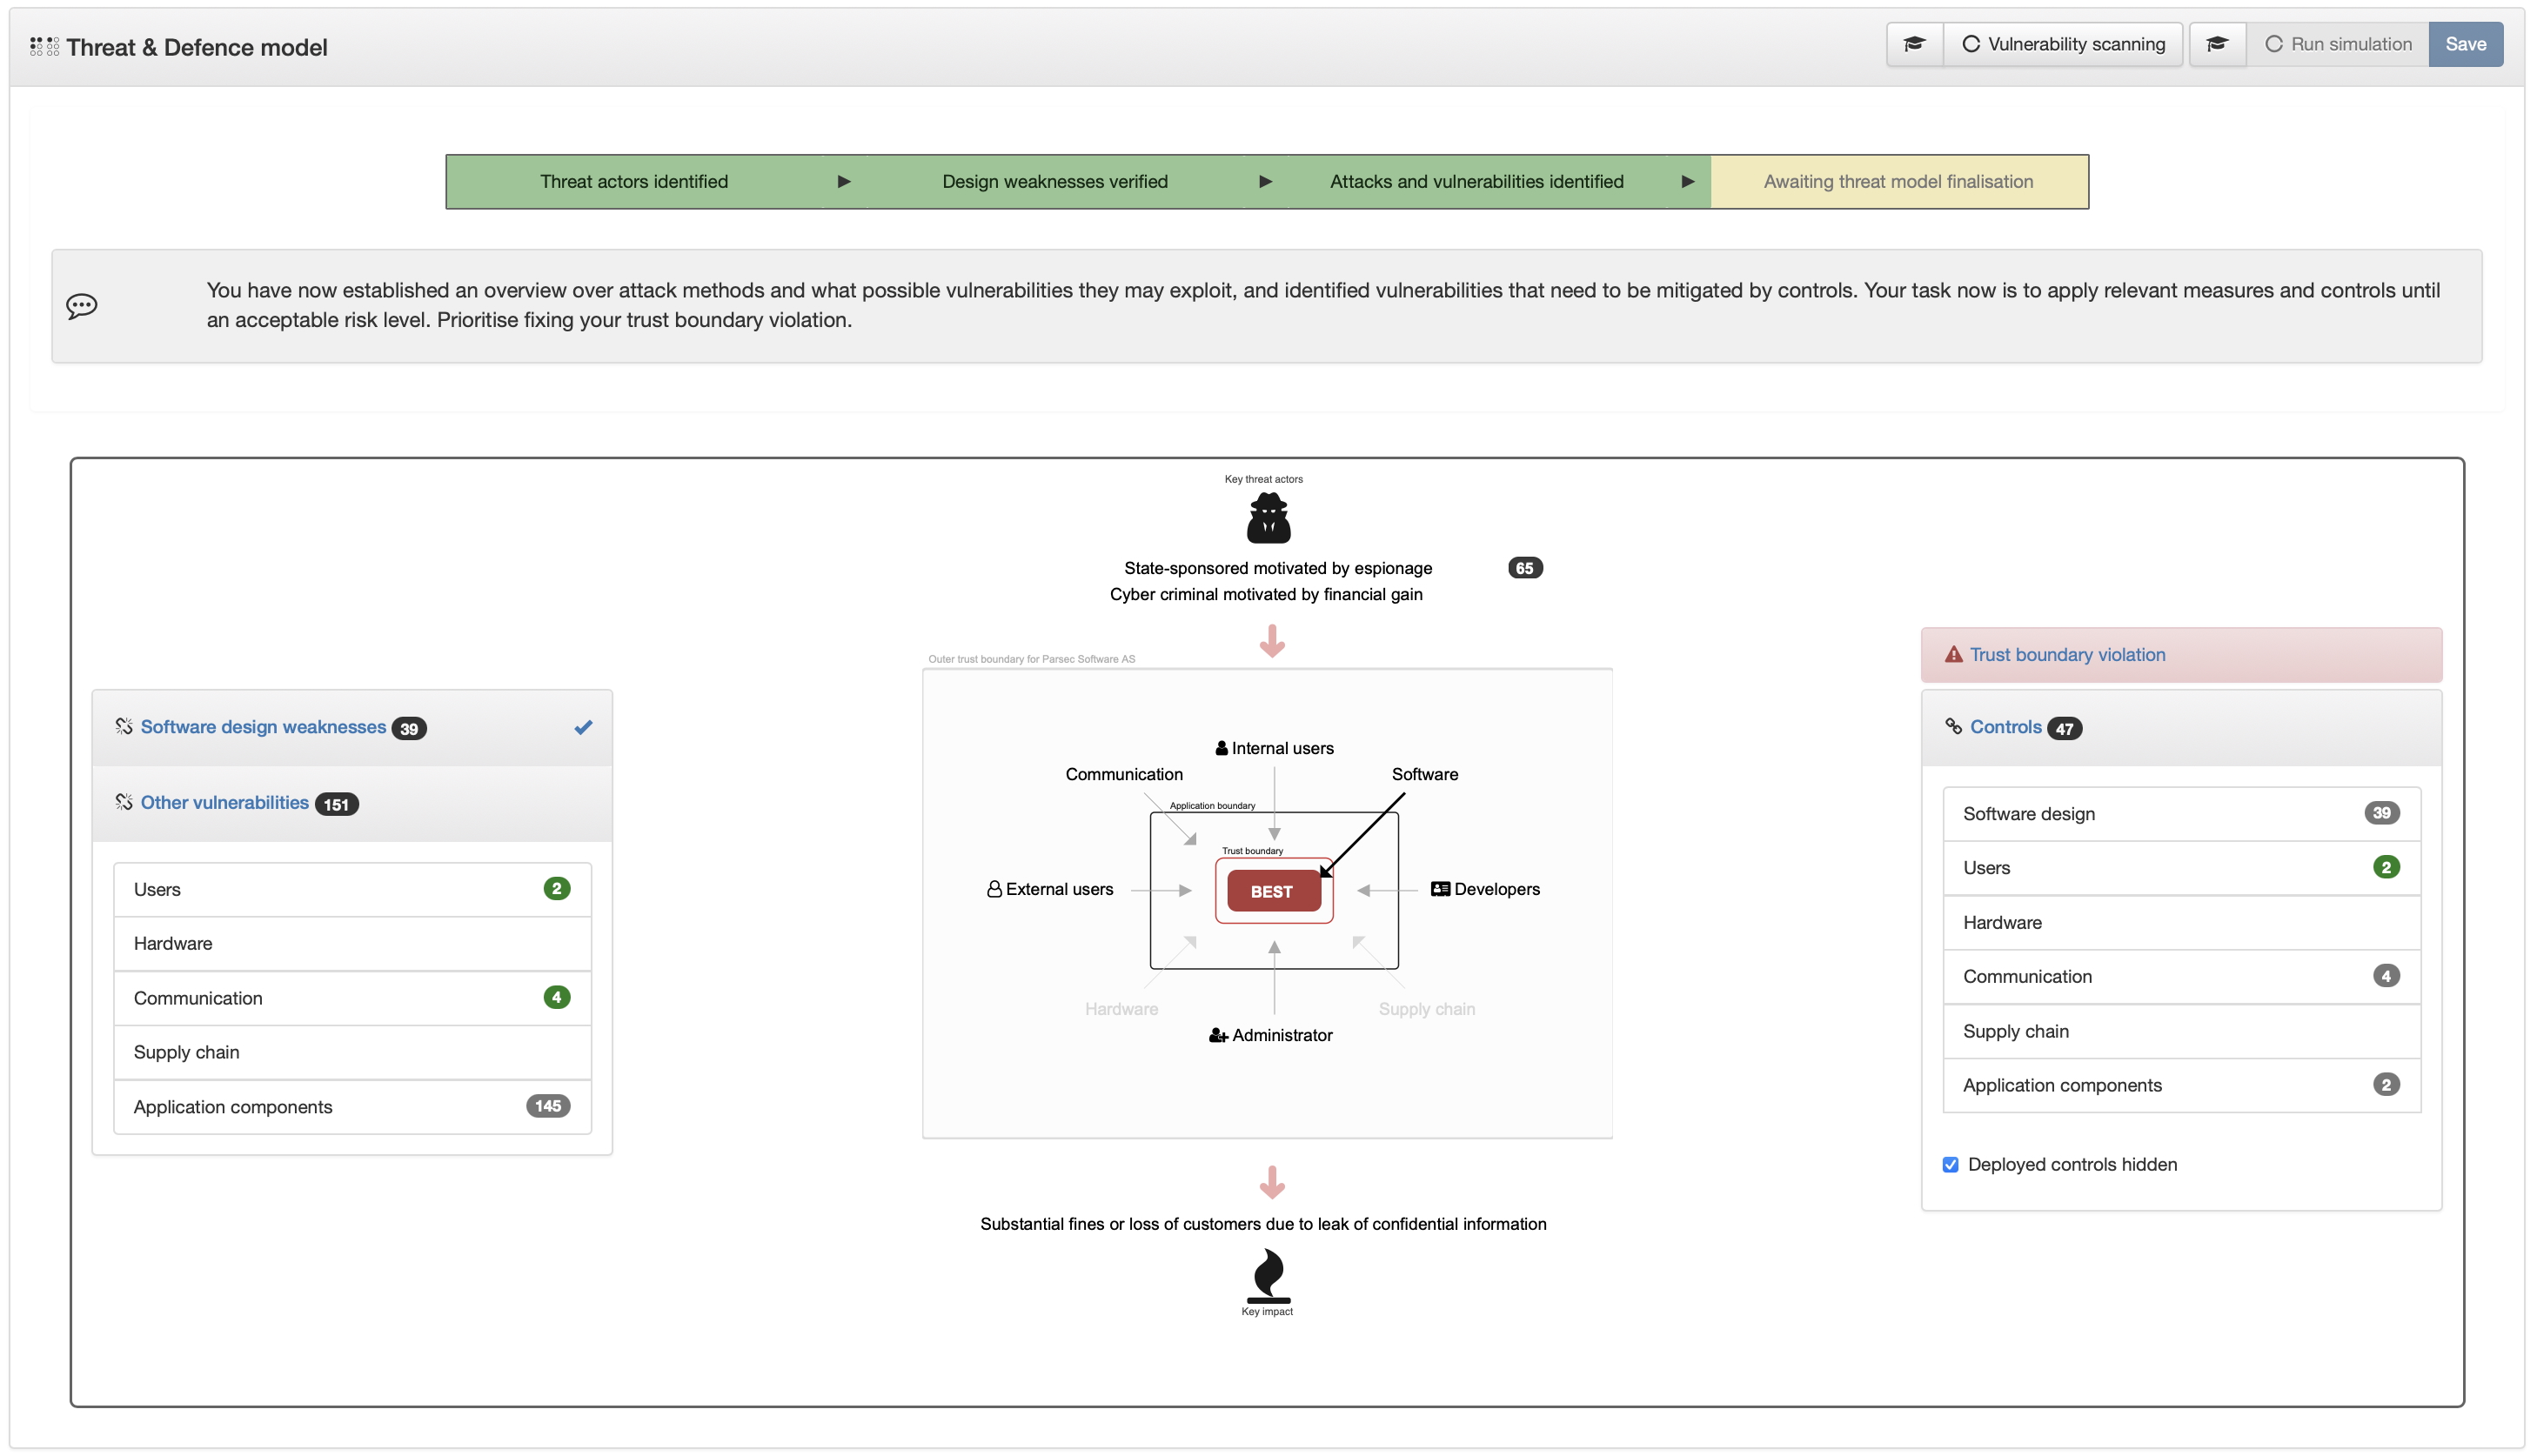Select Threat actors identified stage
This screenshot has width=2537, height=1456.
pyautogui.click(x=634, y=182)
